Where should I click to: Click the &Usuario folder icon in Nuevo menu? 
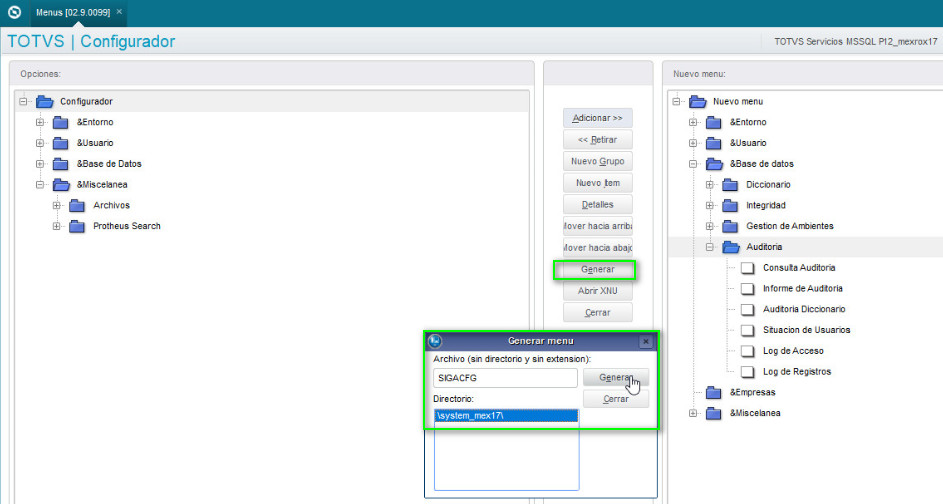(714, 143)
